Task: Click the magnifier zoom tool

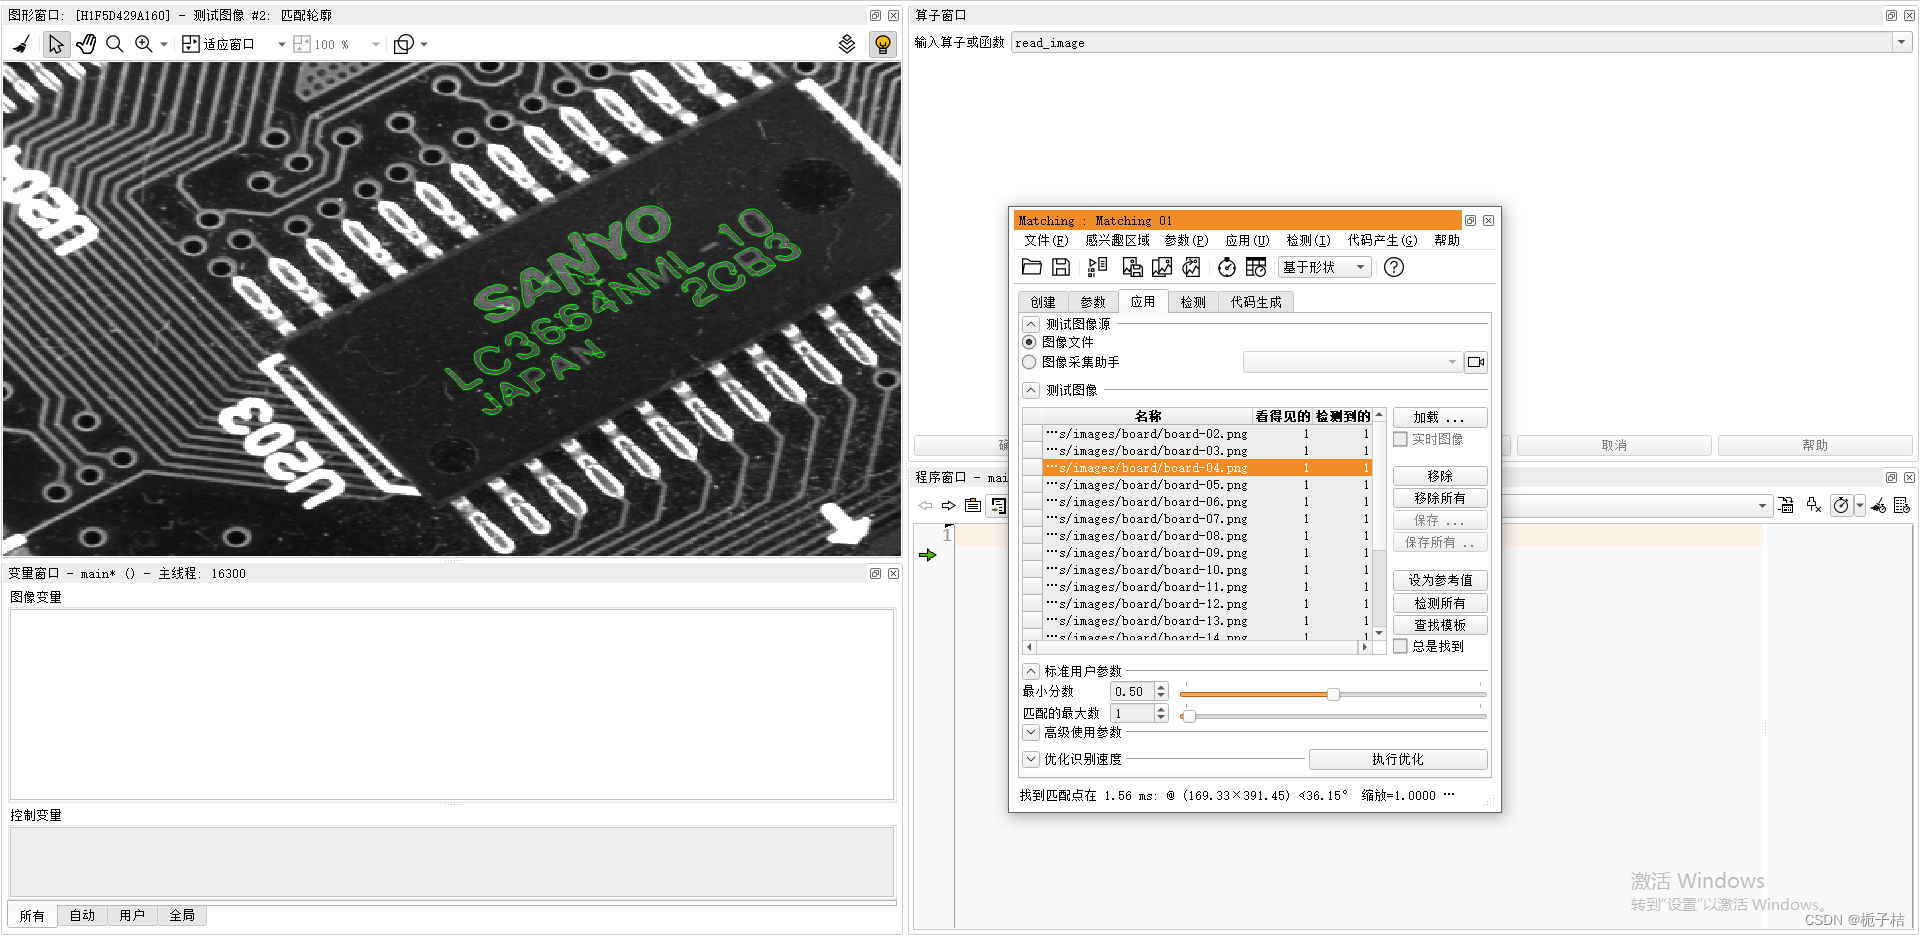Action: tap(115, 44)
